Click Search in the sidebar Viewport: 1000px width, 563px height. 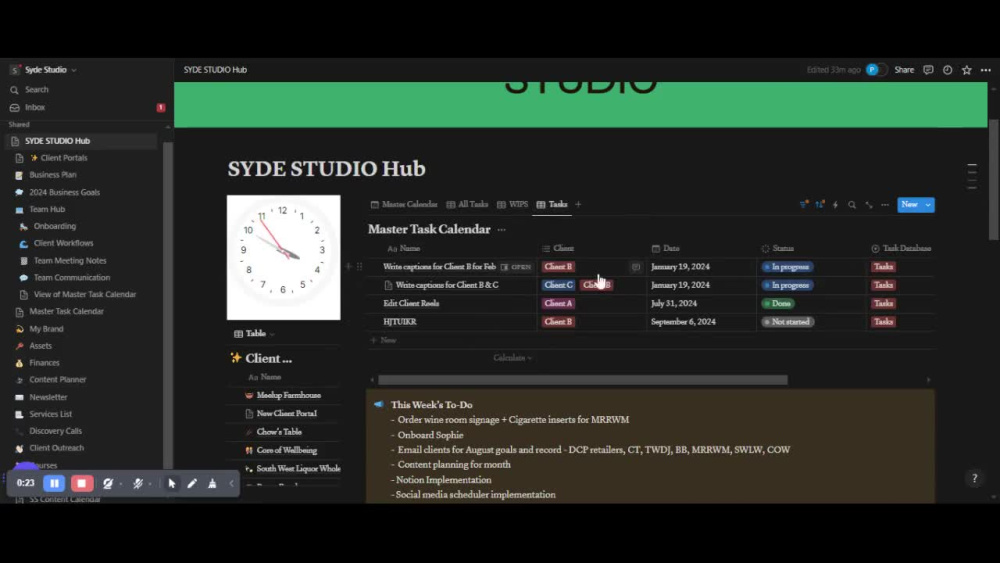coord(36,90)
